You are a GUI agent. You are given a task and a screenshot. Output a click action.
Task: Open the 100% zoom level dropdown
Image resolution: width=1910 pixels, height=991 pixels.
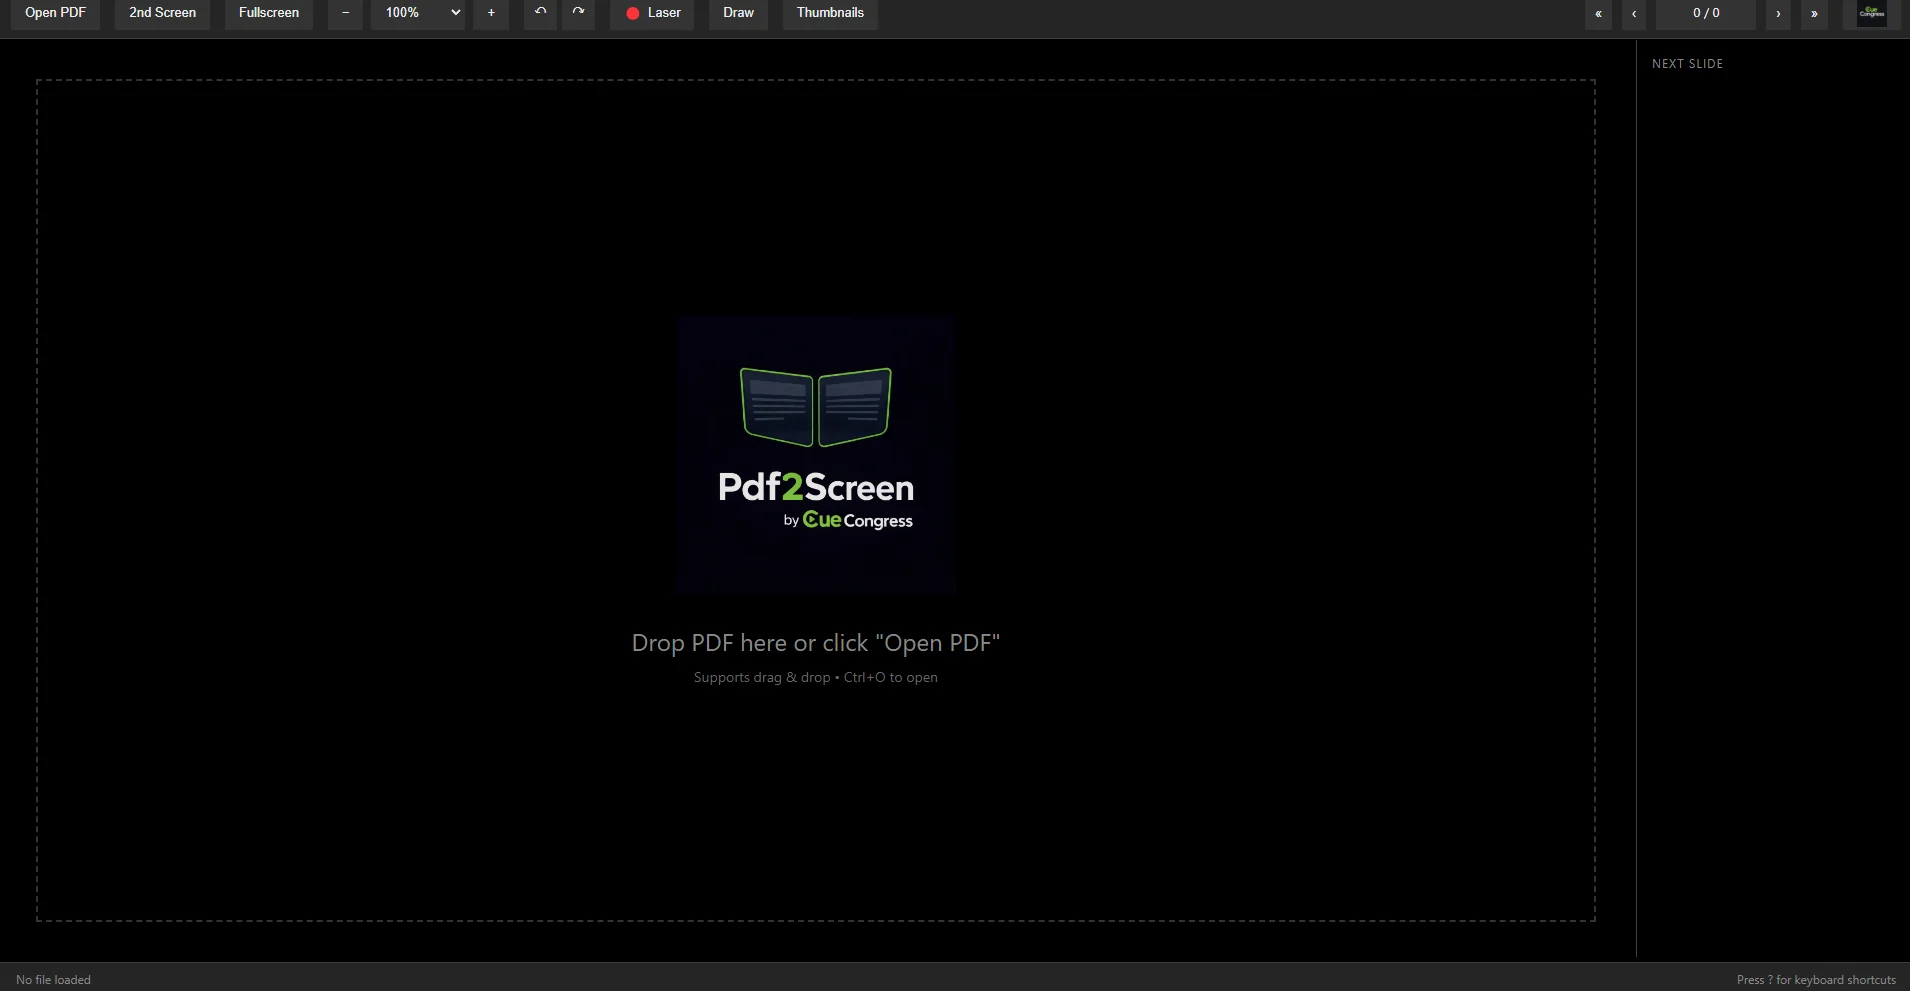pyautogui.click(x=418, y=13)
